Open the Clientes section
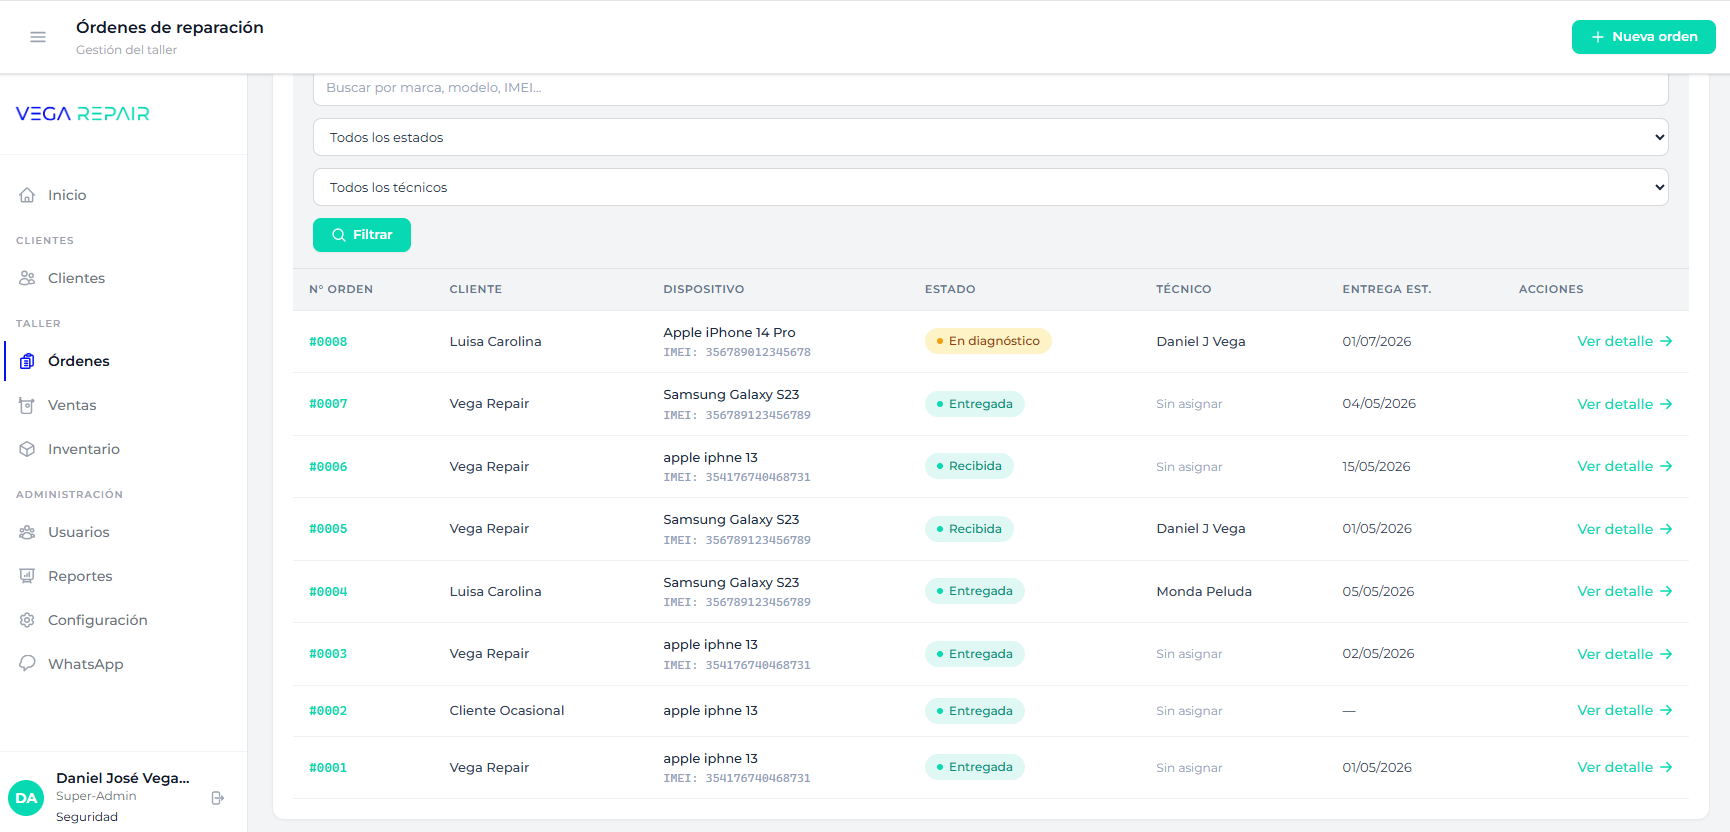This screenshot has height=832, width=1730. (x=124, y=278)
